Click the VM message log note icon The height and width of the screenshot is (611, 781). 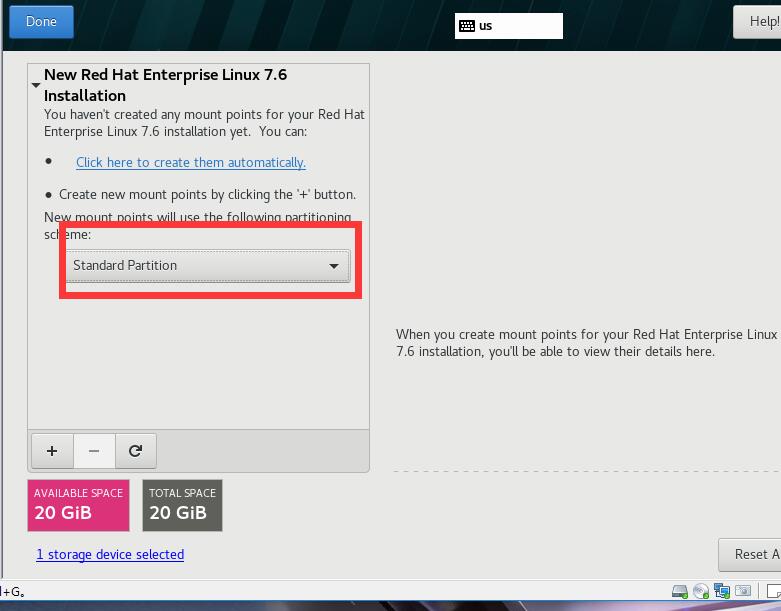coord(774,591)
